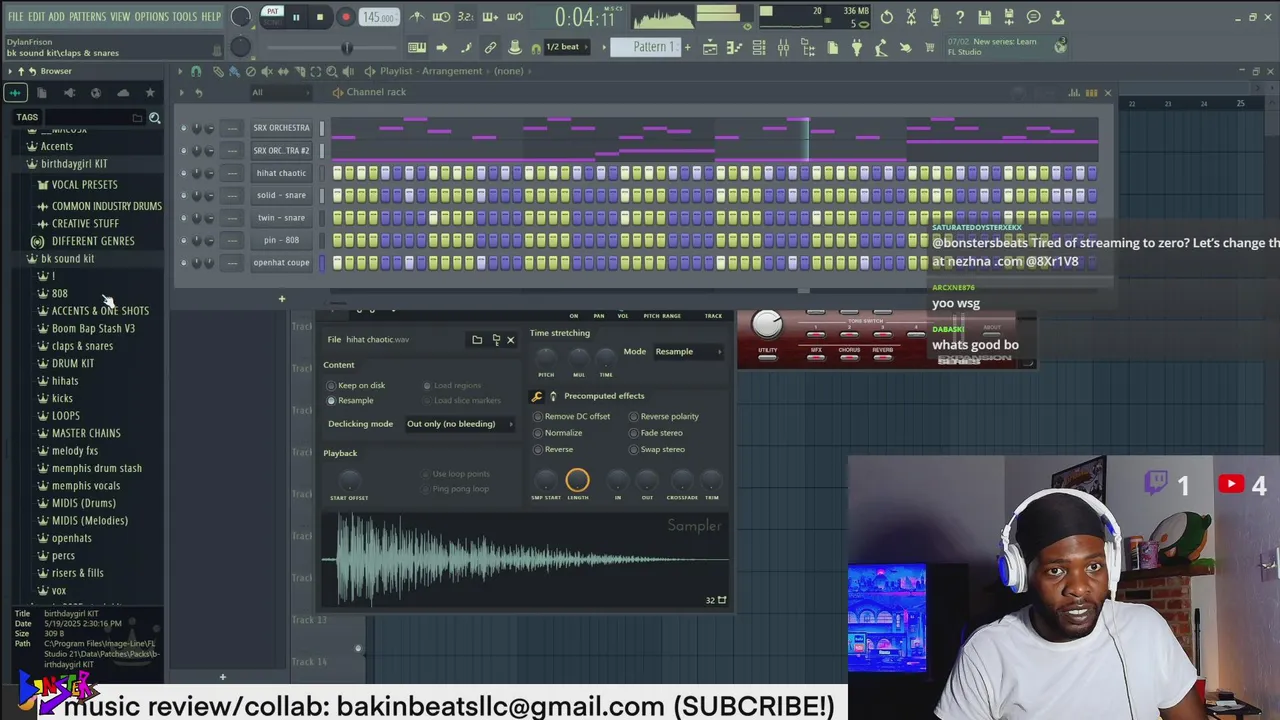Open the PATTERNS menu
The image size is (1280, 720).
pyautogui.click(x=87, y=17)
